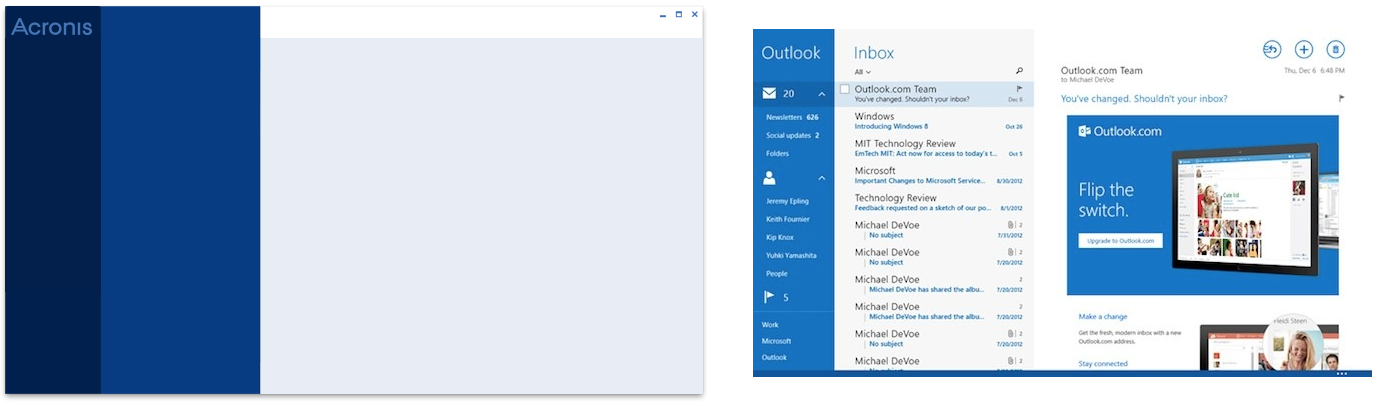This screenshot has height=406, width=1377.
Task: Open the Stay connected link
Action: (1103, 363)
